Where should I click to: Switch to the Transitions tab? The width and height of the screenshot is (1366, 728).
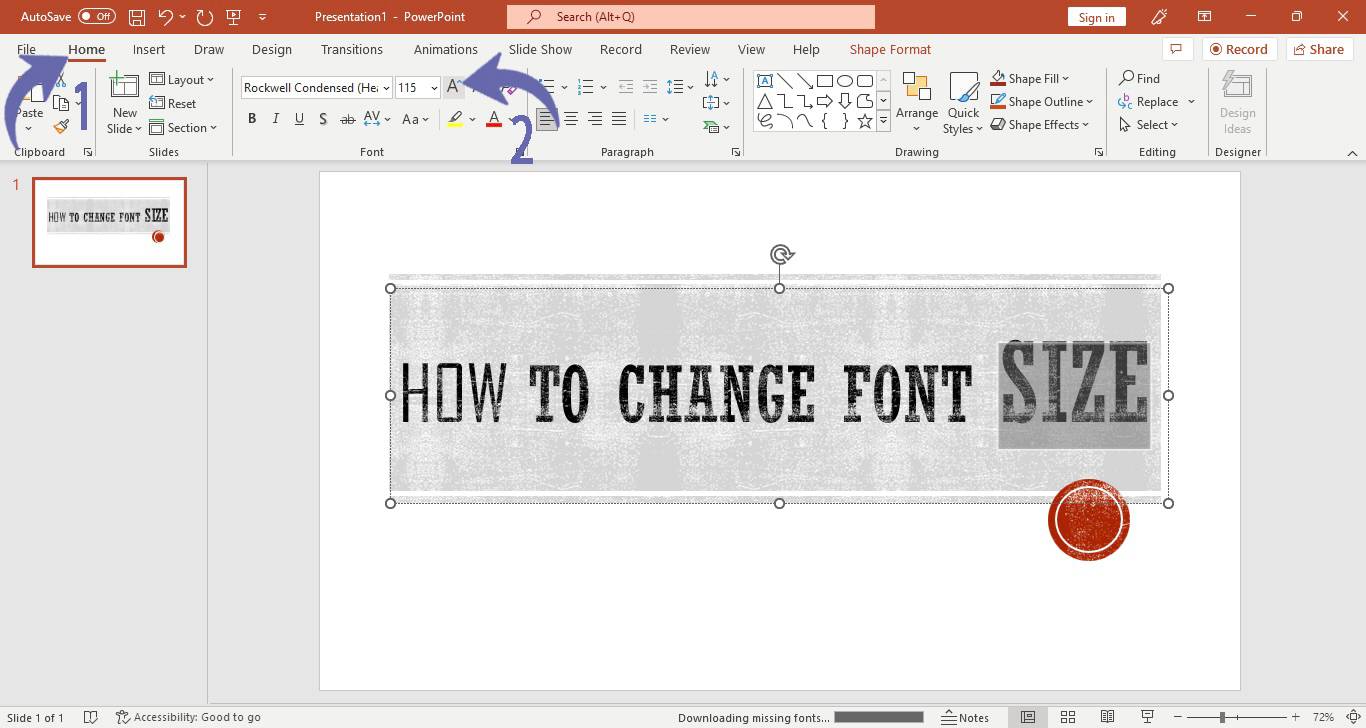[x=352, y=49]
